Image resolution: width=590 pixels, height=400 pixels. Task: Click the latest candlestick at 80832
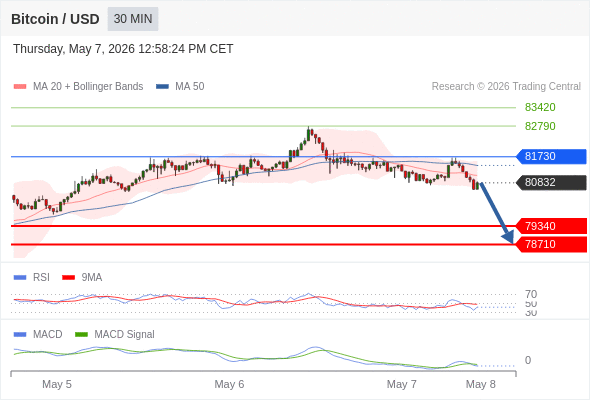pos(478,186)
